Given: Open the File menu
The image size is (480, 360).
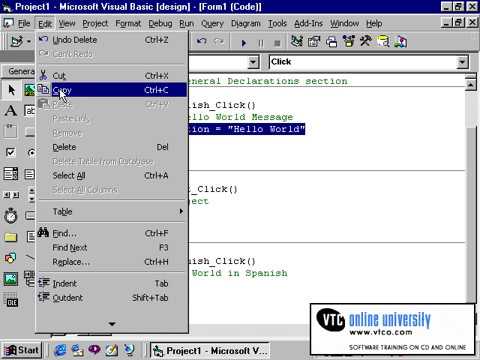Looking at the screenshot, I should click(24, 23).
